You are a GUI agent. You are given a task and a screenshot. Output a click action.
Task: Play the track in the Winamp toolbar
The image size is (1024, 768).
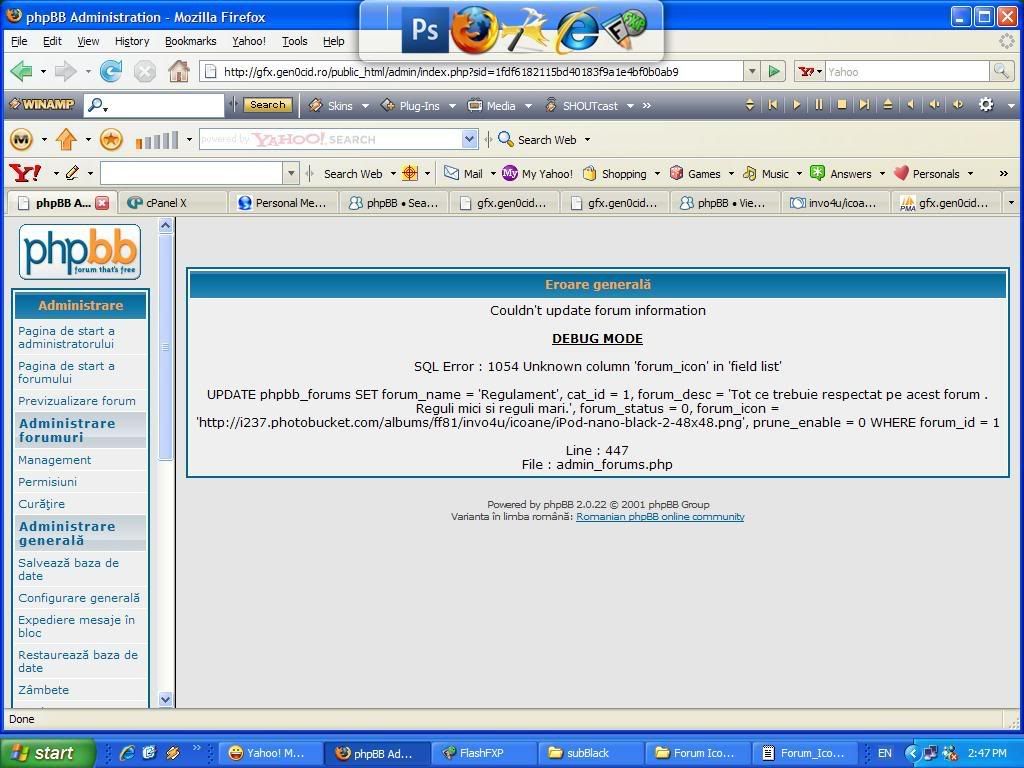click(796, 104)
